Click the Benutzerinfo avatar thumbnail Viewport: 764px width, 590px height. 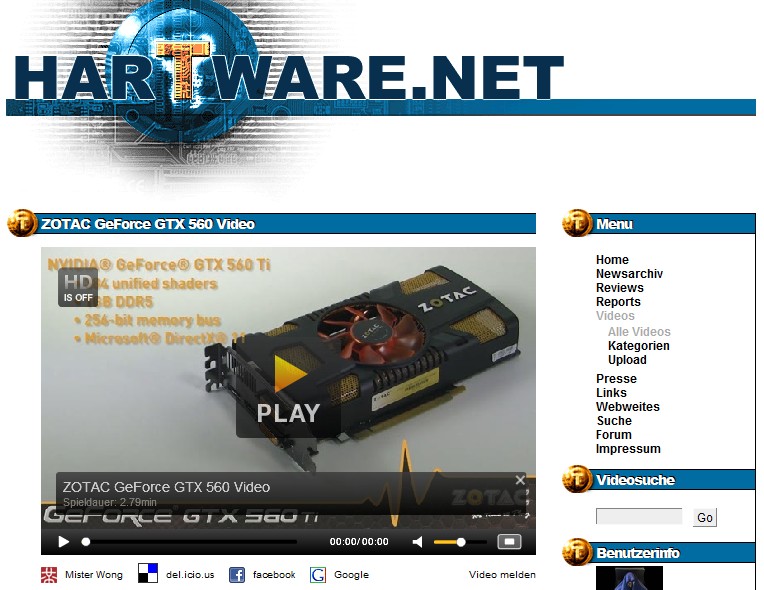(629, 578)
